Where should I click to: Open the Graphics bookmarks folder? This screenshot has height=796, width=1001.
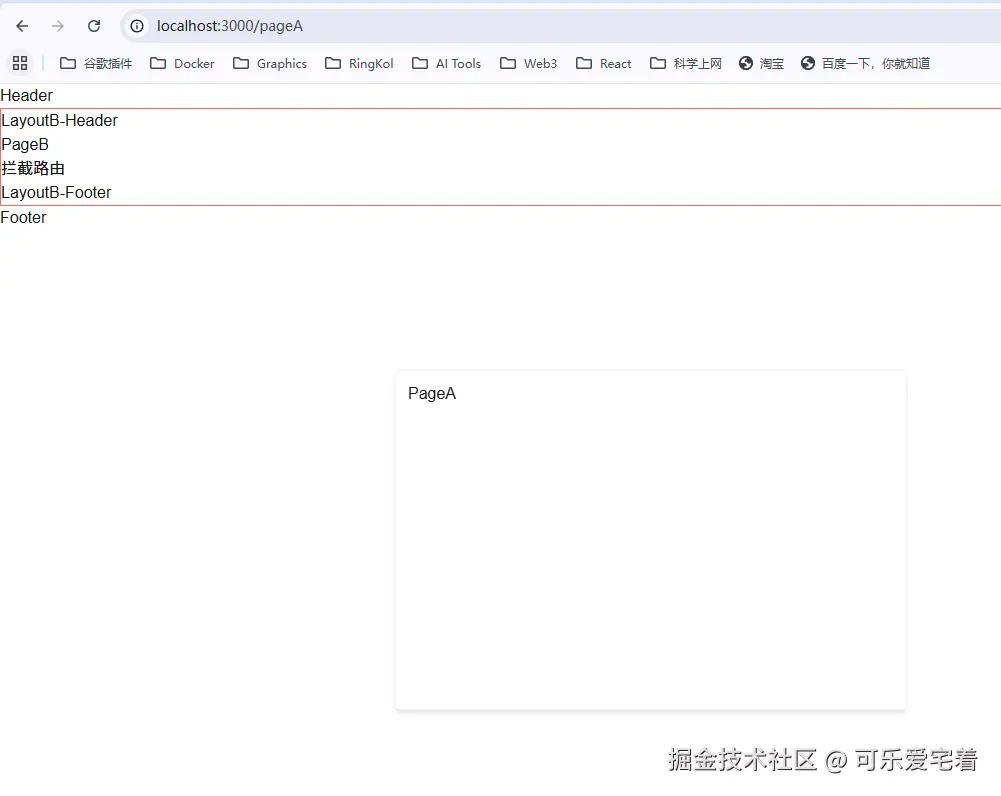pos(270,62)
